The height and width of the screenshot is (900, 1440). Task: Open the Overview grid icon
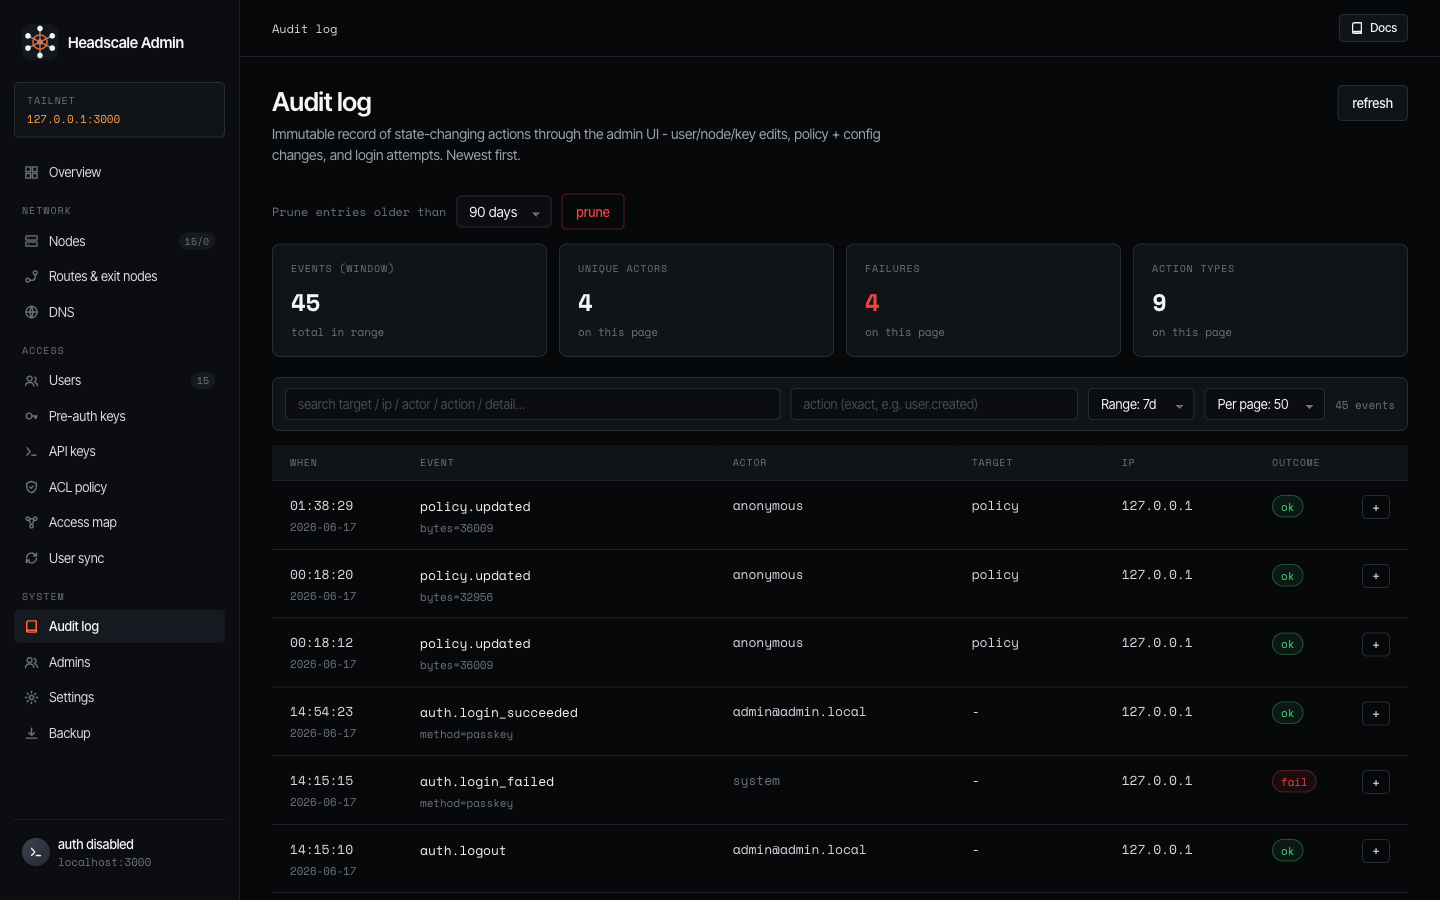click(x=31, y=172)
